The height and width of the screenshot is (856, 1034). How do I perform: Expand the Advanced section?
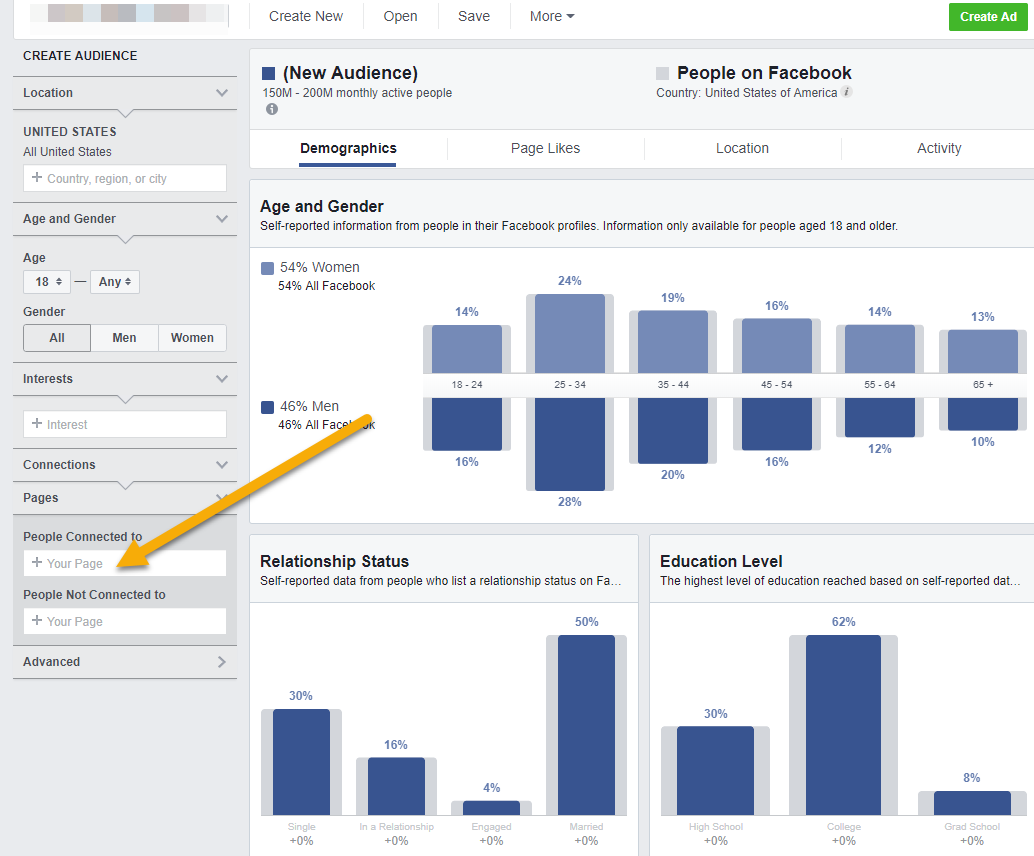(x=222, y=662)
